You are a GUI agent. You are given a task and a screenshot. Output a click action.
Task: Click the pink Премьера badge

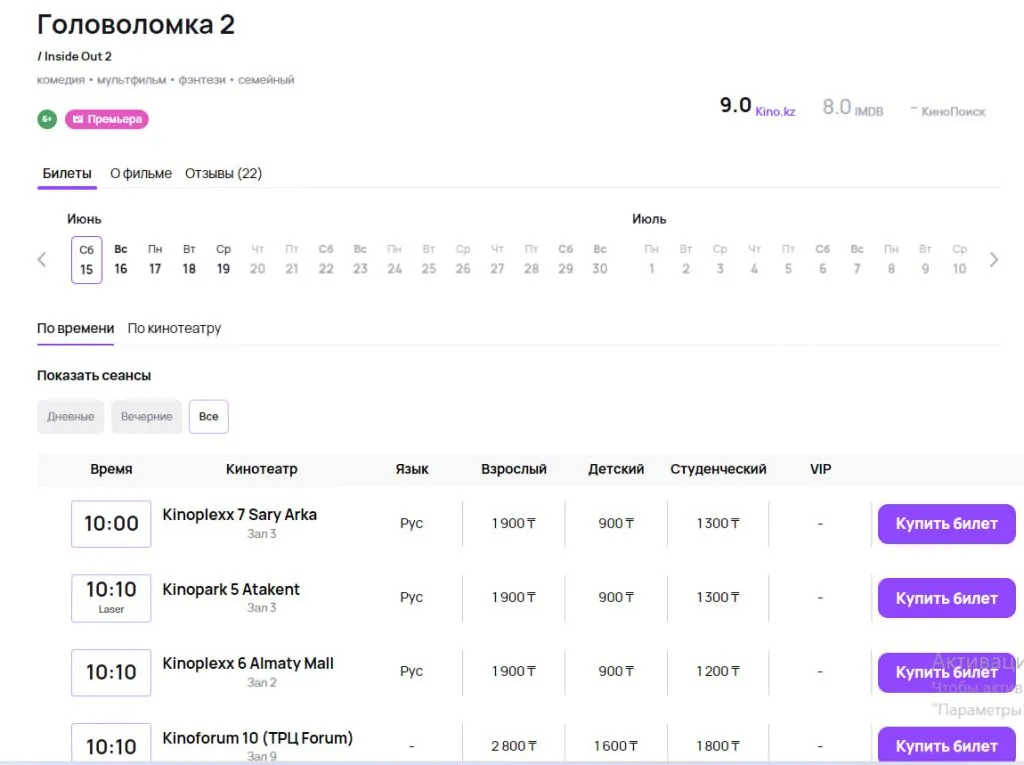(x=107, y=119)
